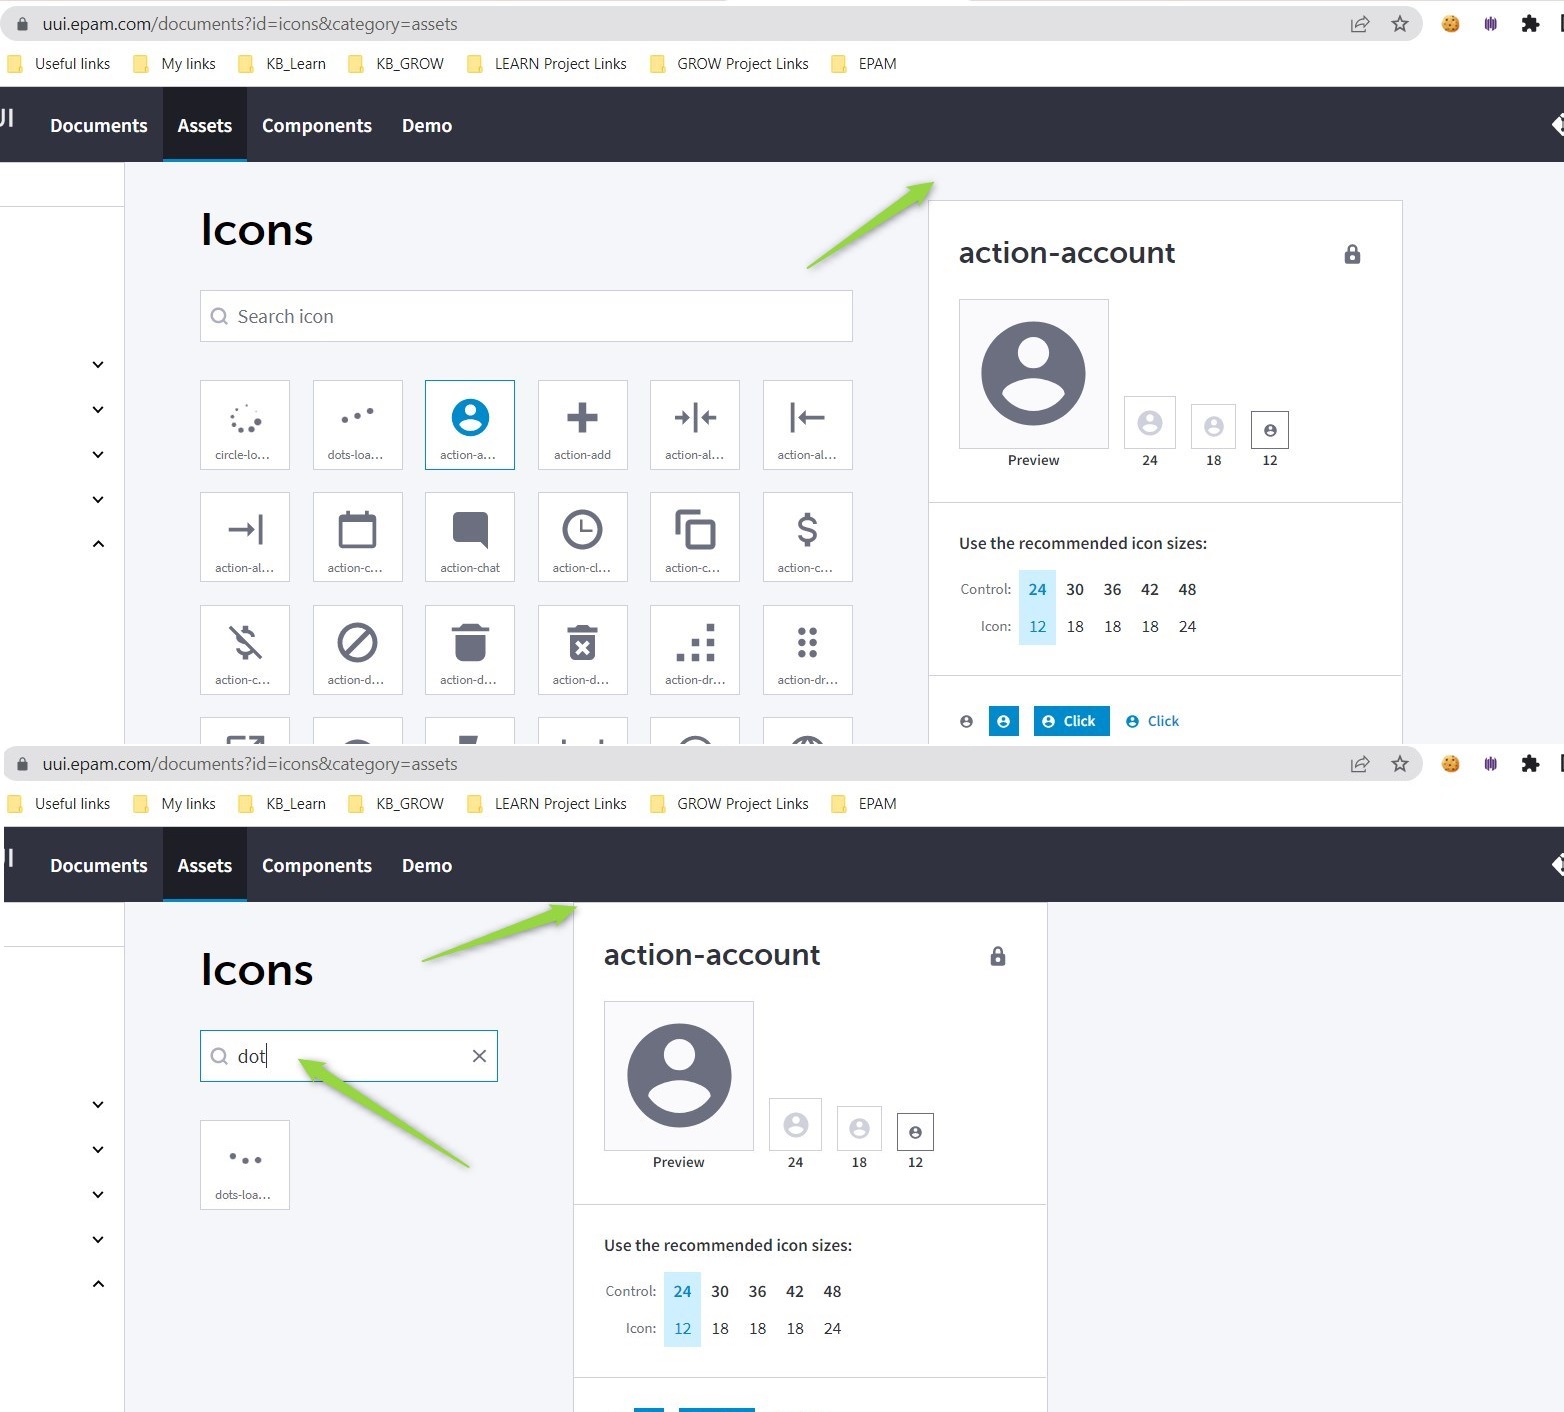Bookmark page with star in top address bar
Image resolution: width=1564 pixels, height=1412 pixels.
point(1400,24)
